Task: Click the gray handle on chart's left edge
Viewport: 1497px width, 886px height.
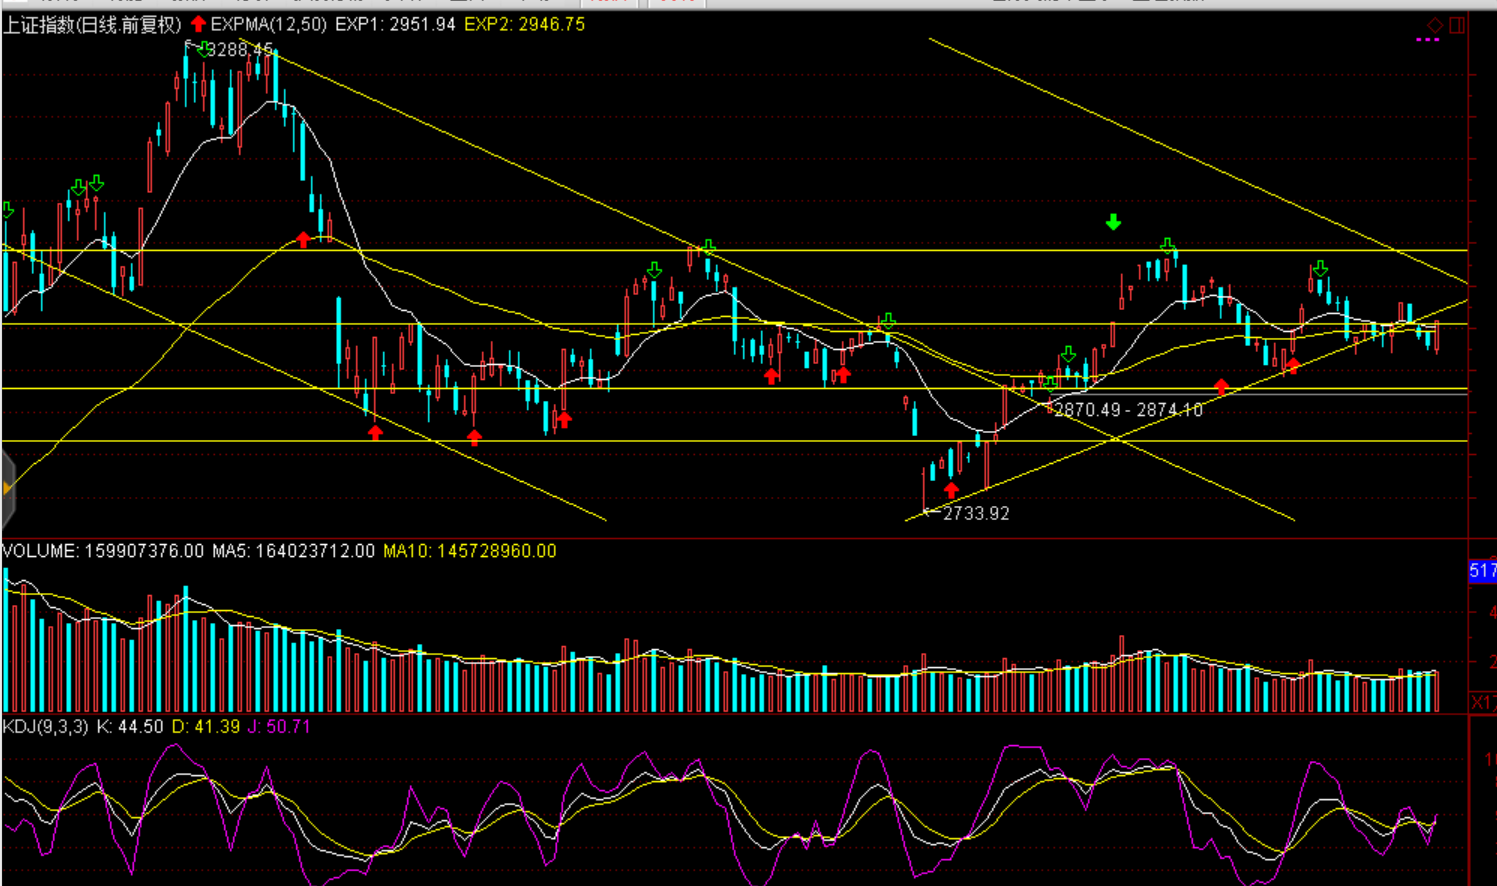Action: [x=8, y=489]
